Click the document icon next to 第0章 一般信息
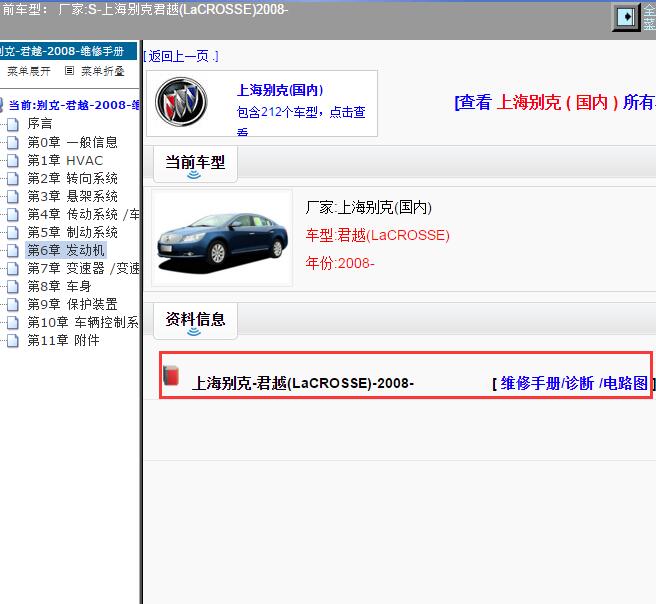The width and height of the screenshot is (656, 604). click(x=13, y=142)
